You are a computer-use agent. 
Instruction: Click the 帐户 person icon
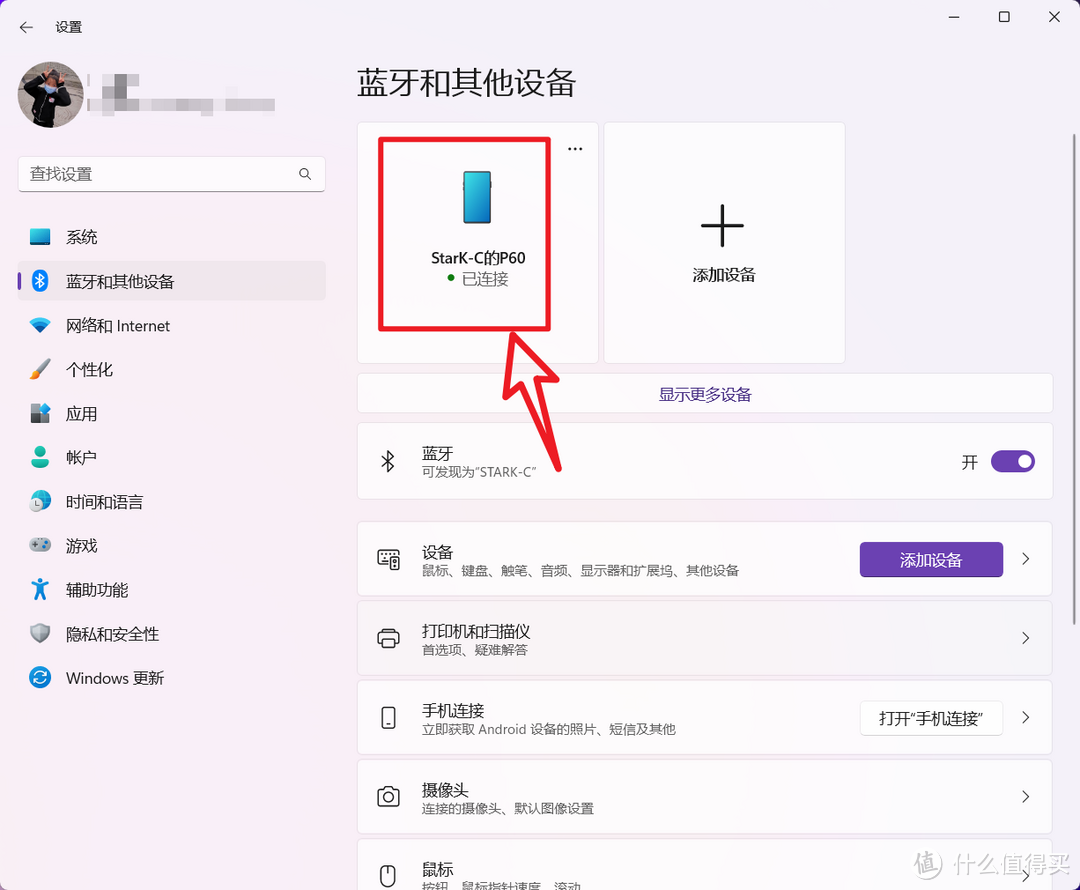tap(40, 457)
